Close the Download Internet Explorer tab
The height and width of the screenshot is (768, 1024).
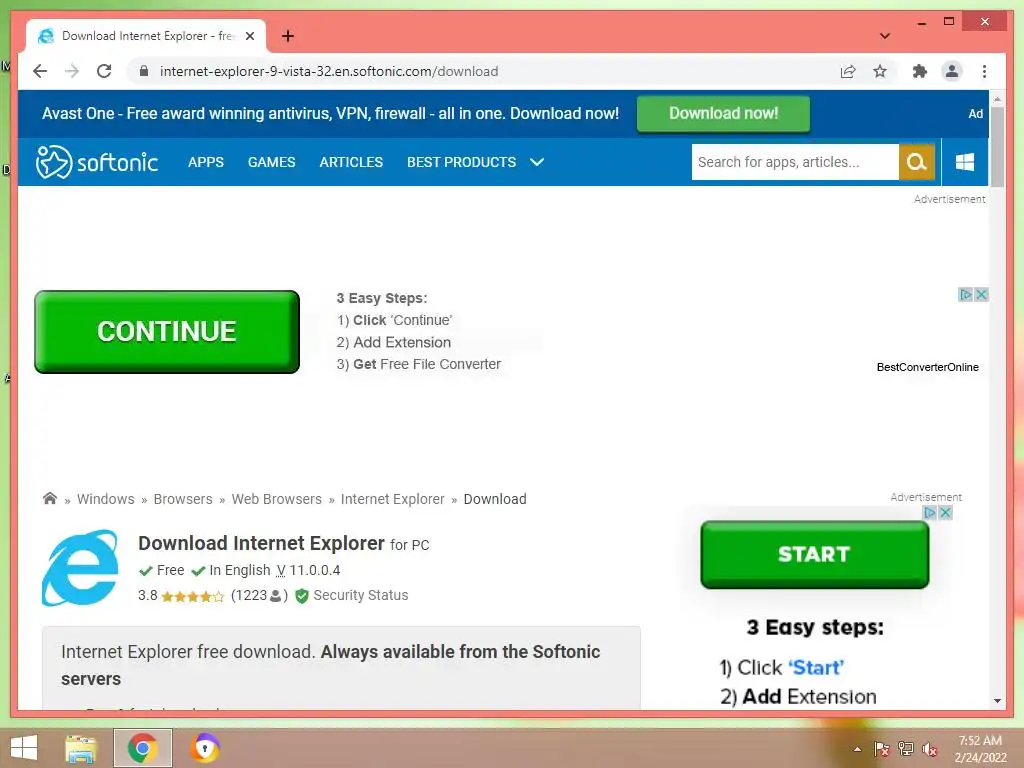click(249, 36)
